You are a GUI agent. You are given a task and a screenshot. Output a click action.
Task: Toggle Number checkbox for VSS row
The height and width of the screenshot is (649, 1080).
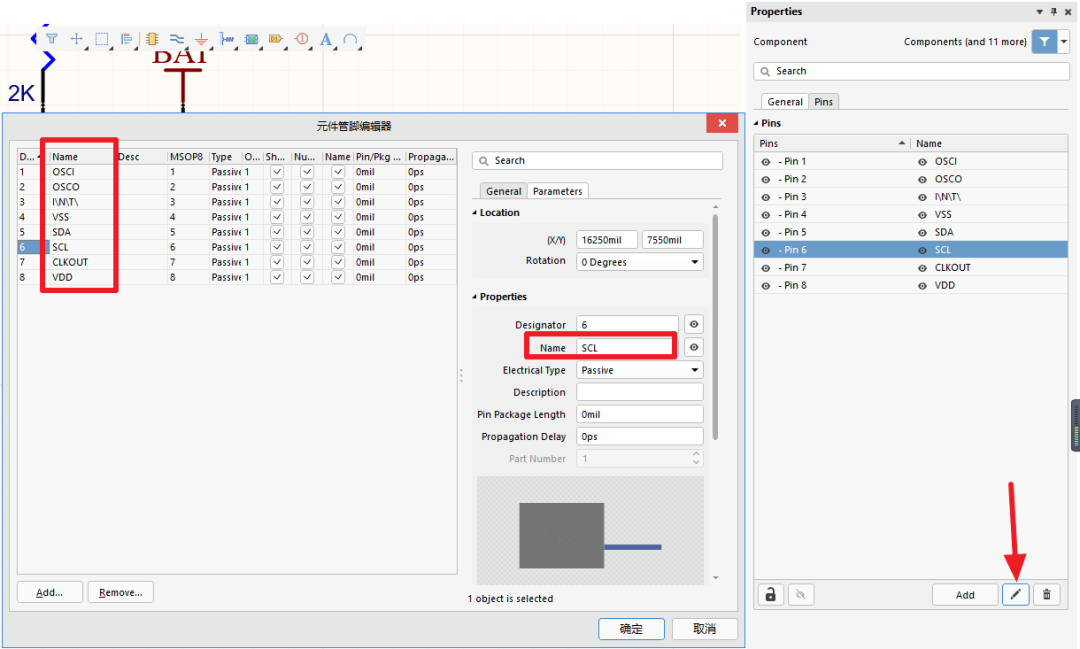307,217
